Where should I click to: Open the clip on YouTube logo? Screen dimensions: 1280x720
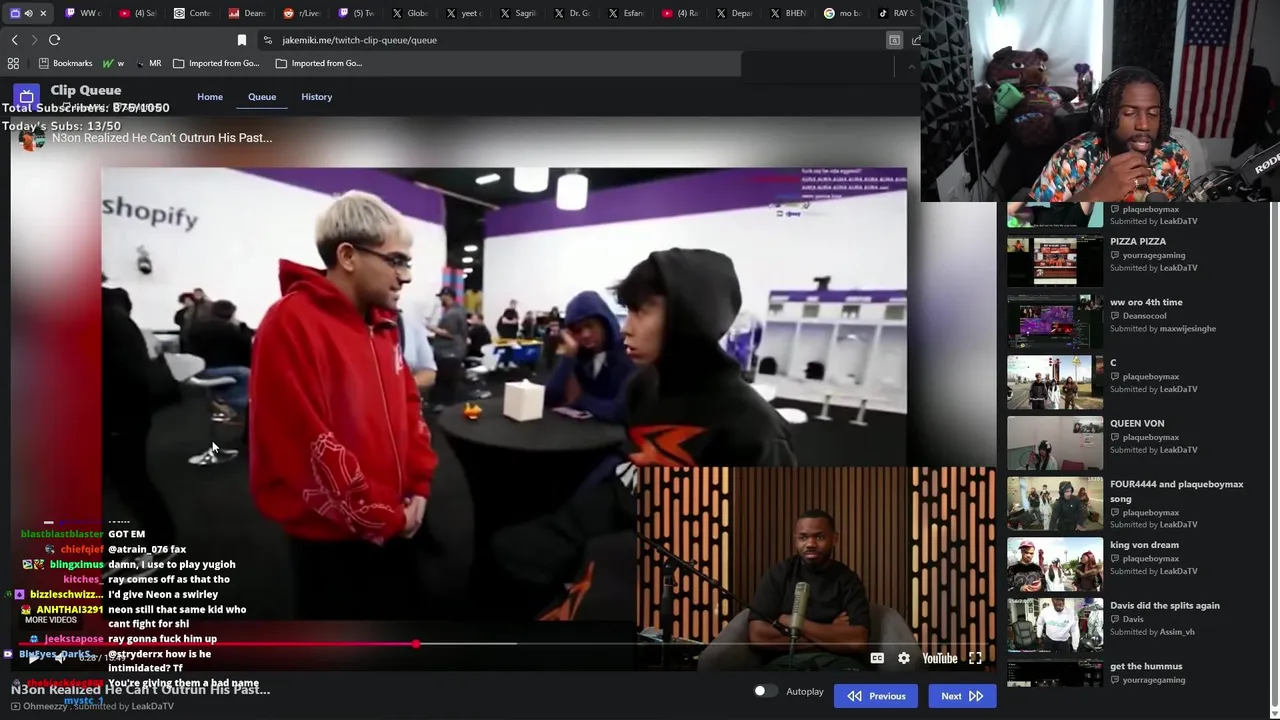pos(940,658)
